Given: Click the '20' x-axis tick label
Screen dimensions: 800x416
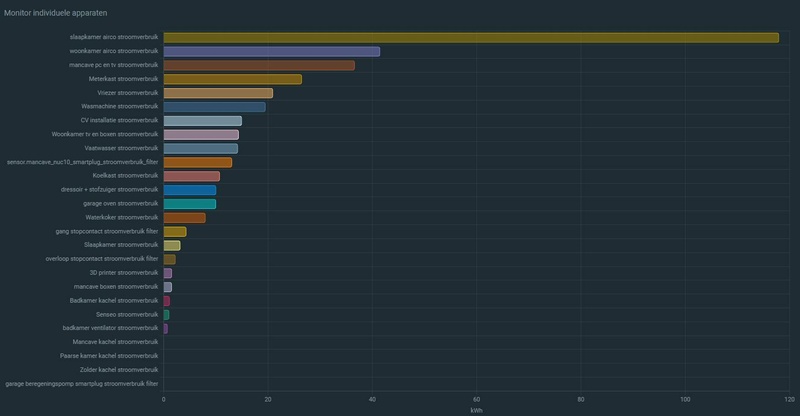Looking at the screenshot, I should point(268,399).
